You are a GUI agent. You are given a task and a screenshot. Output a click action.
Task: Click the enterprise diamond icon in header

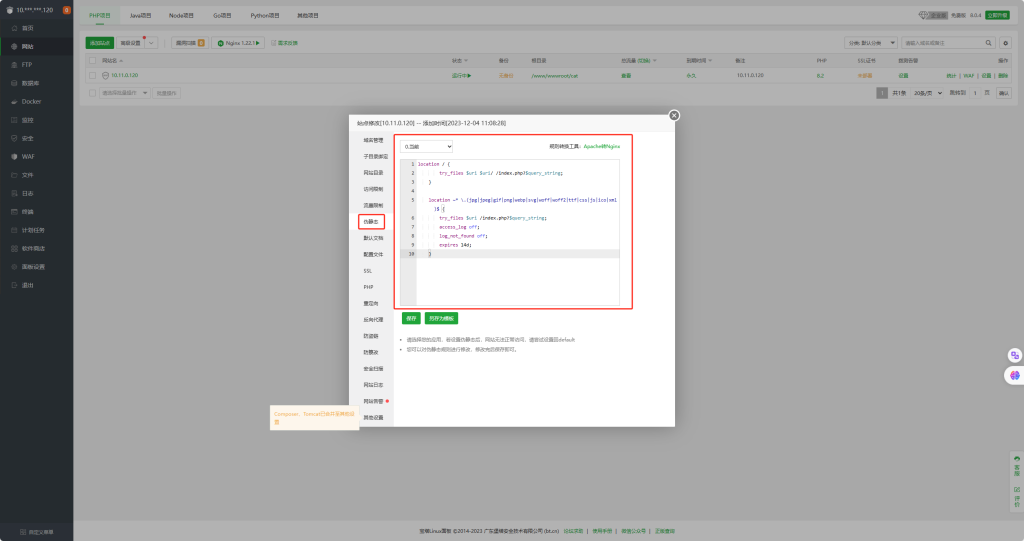[x=923, y=15]
